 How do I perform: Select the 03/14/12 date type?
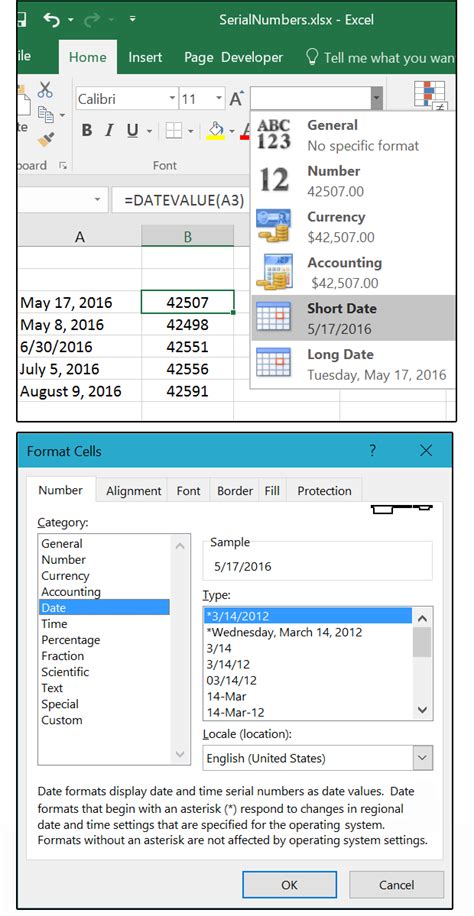pyautogui.click(x=306, y=681)
